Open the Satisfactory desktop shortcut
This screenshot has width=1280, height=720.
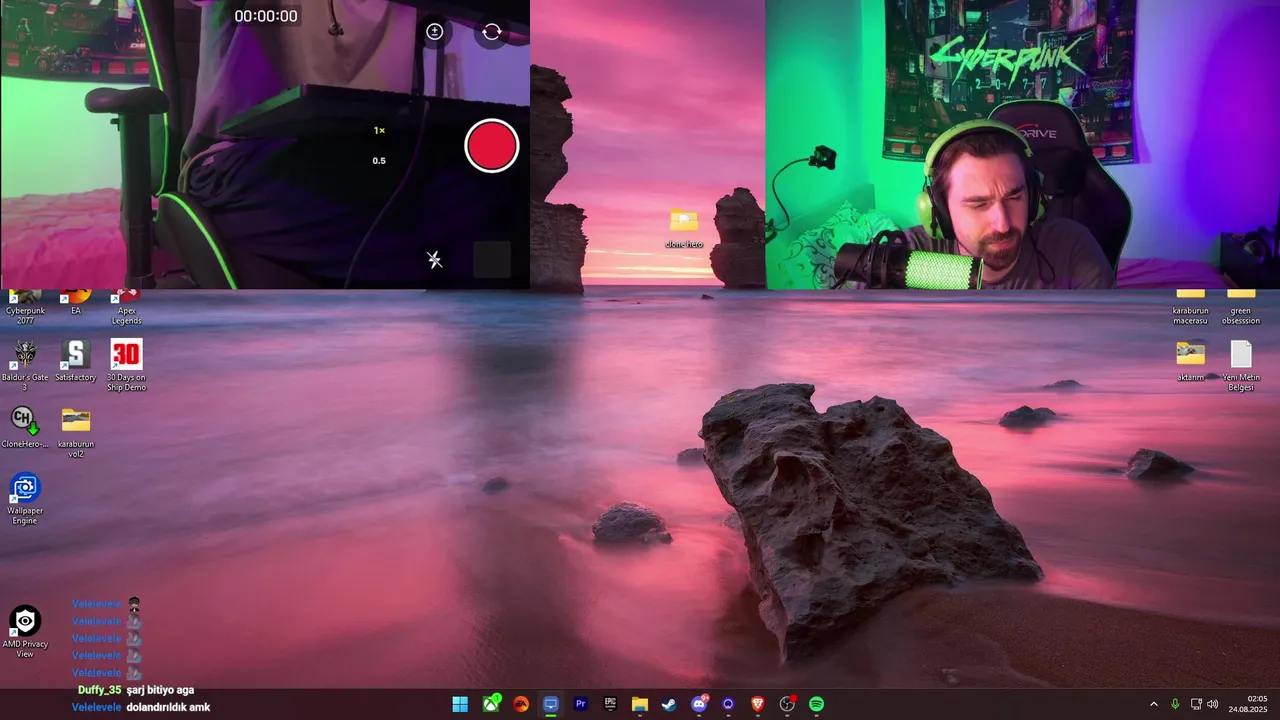[x=75, y=362]
